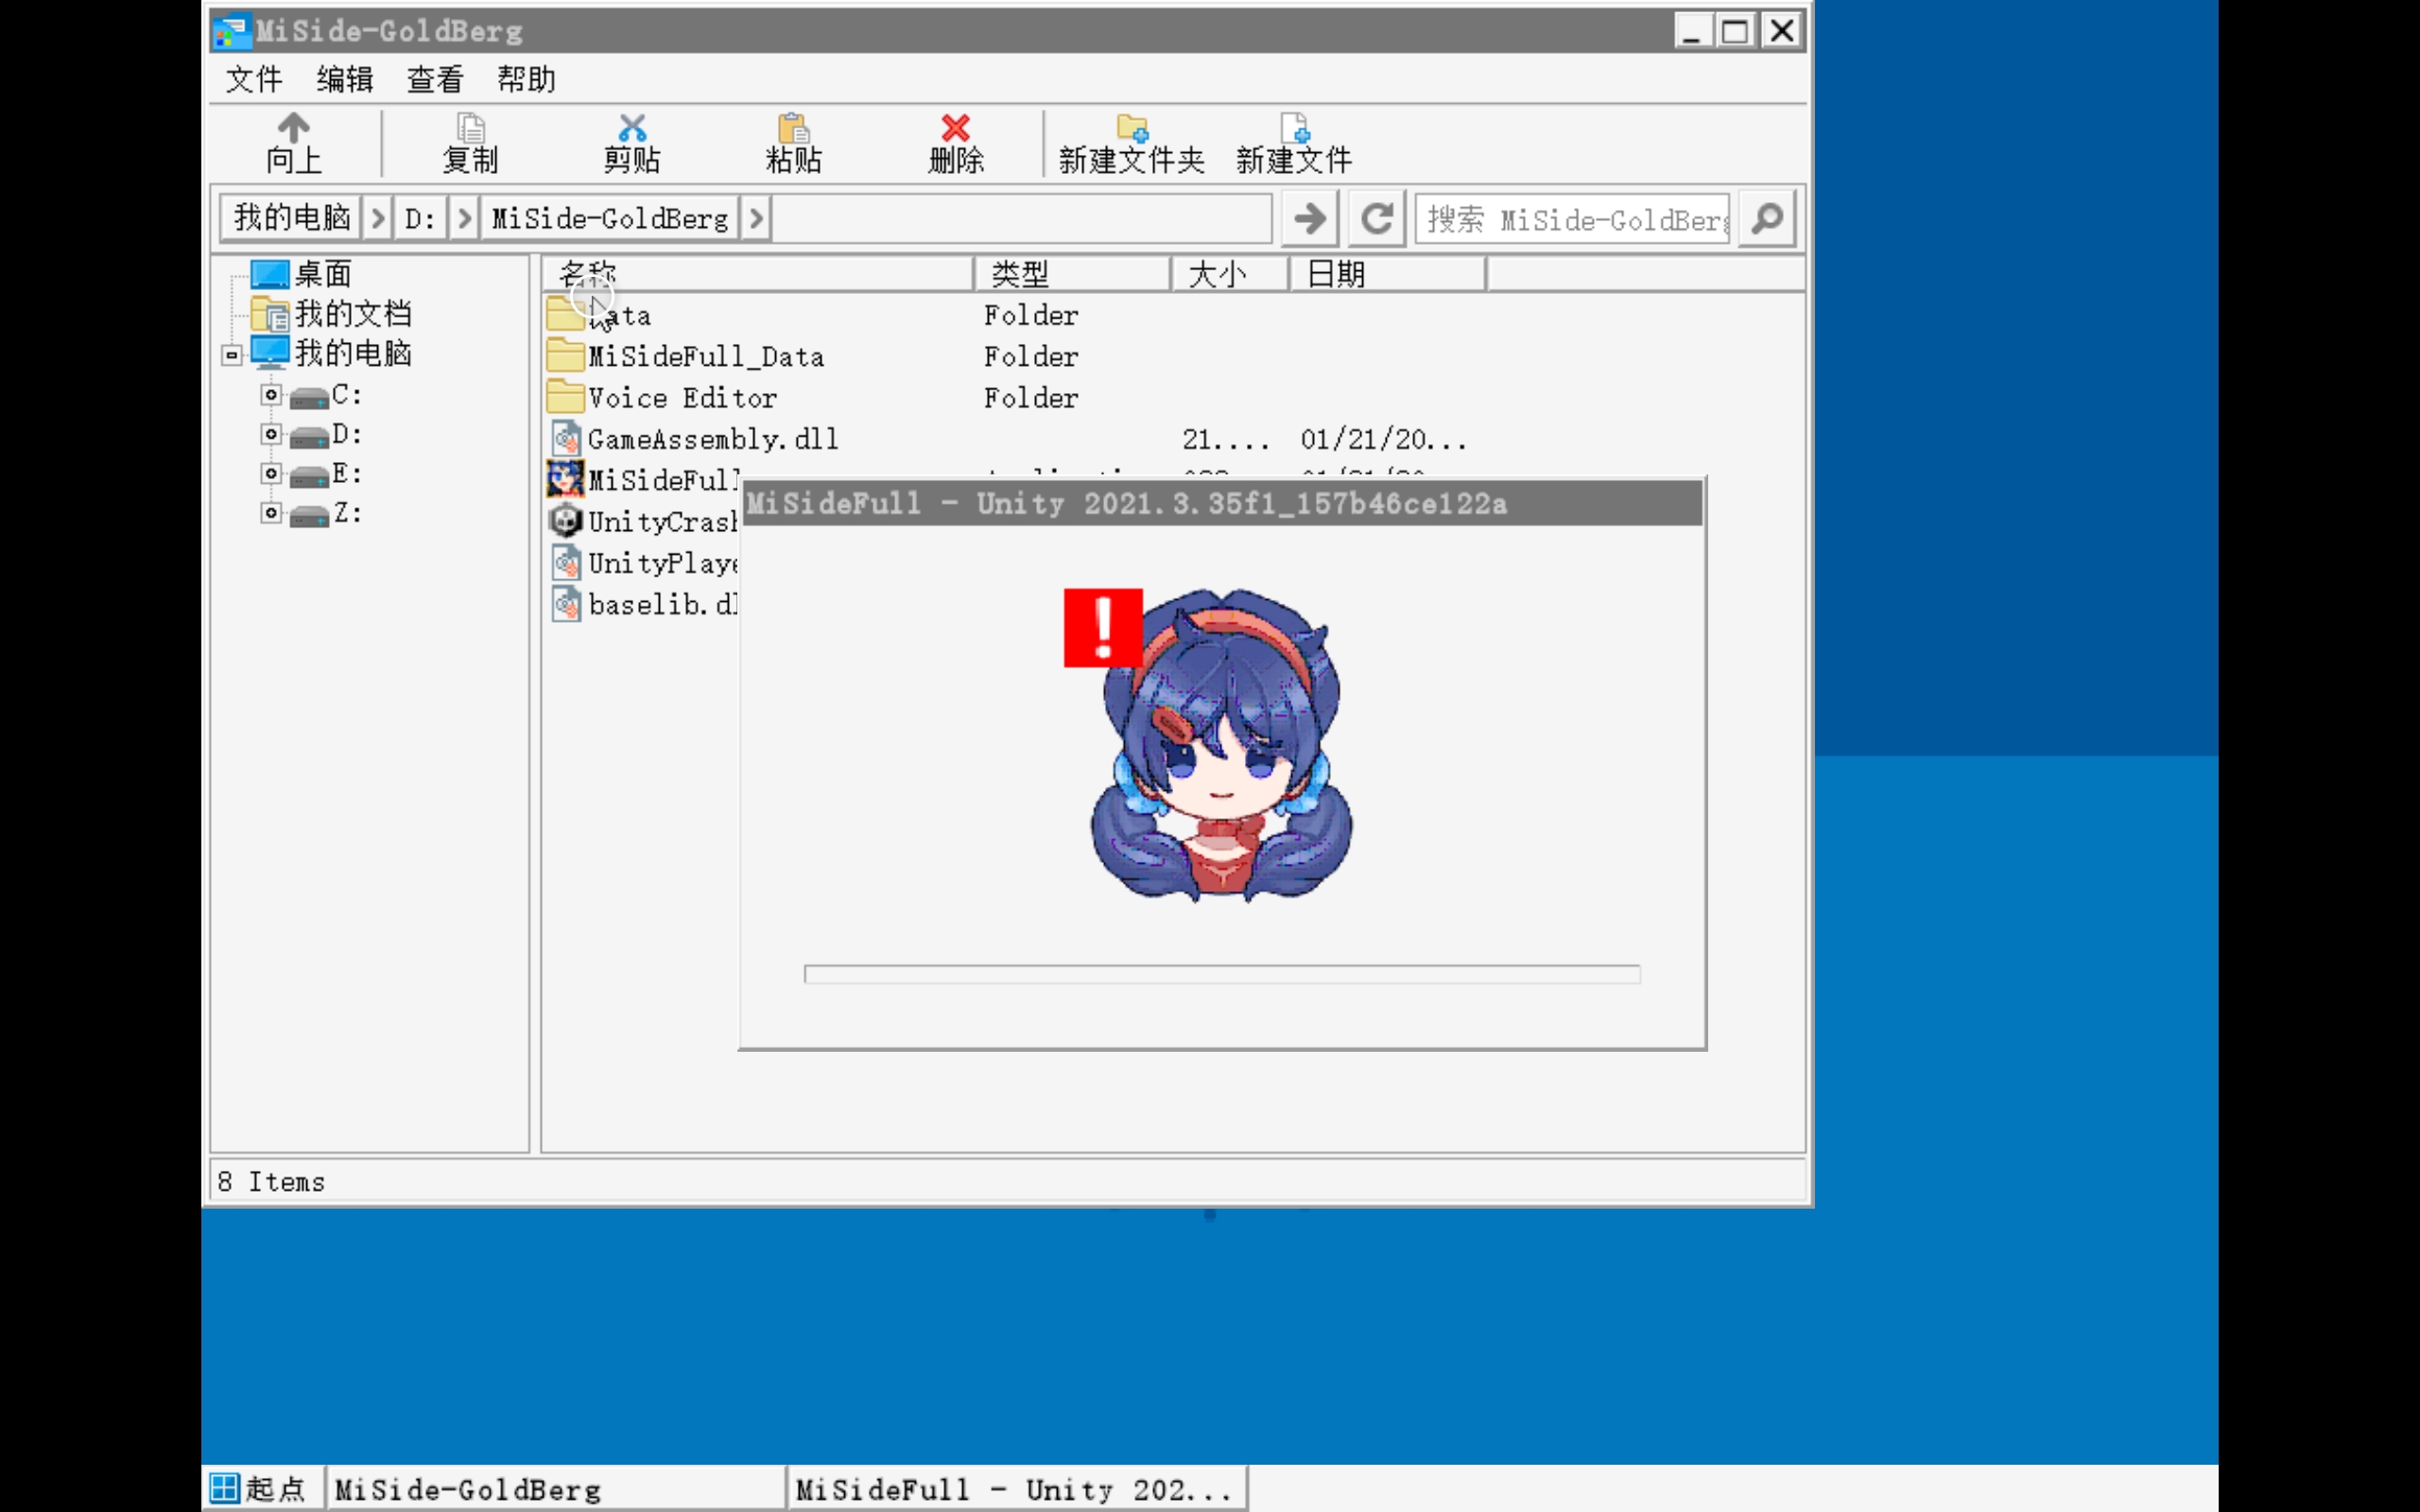Switch to MiSide-GoldBerg taskbar entry
The height and width of the screenshot is (1512, 2420).
coord(556,1489)
